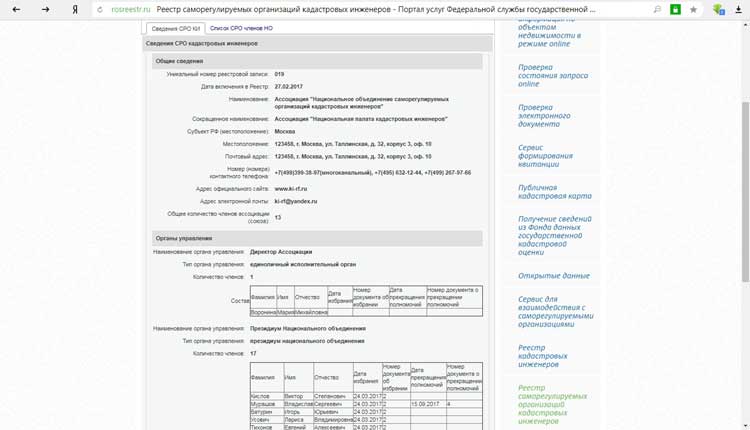Switch to the Список СРО членов НО tab

pos(241,28)
